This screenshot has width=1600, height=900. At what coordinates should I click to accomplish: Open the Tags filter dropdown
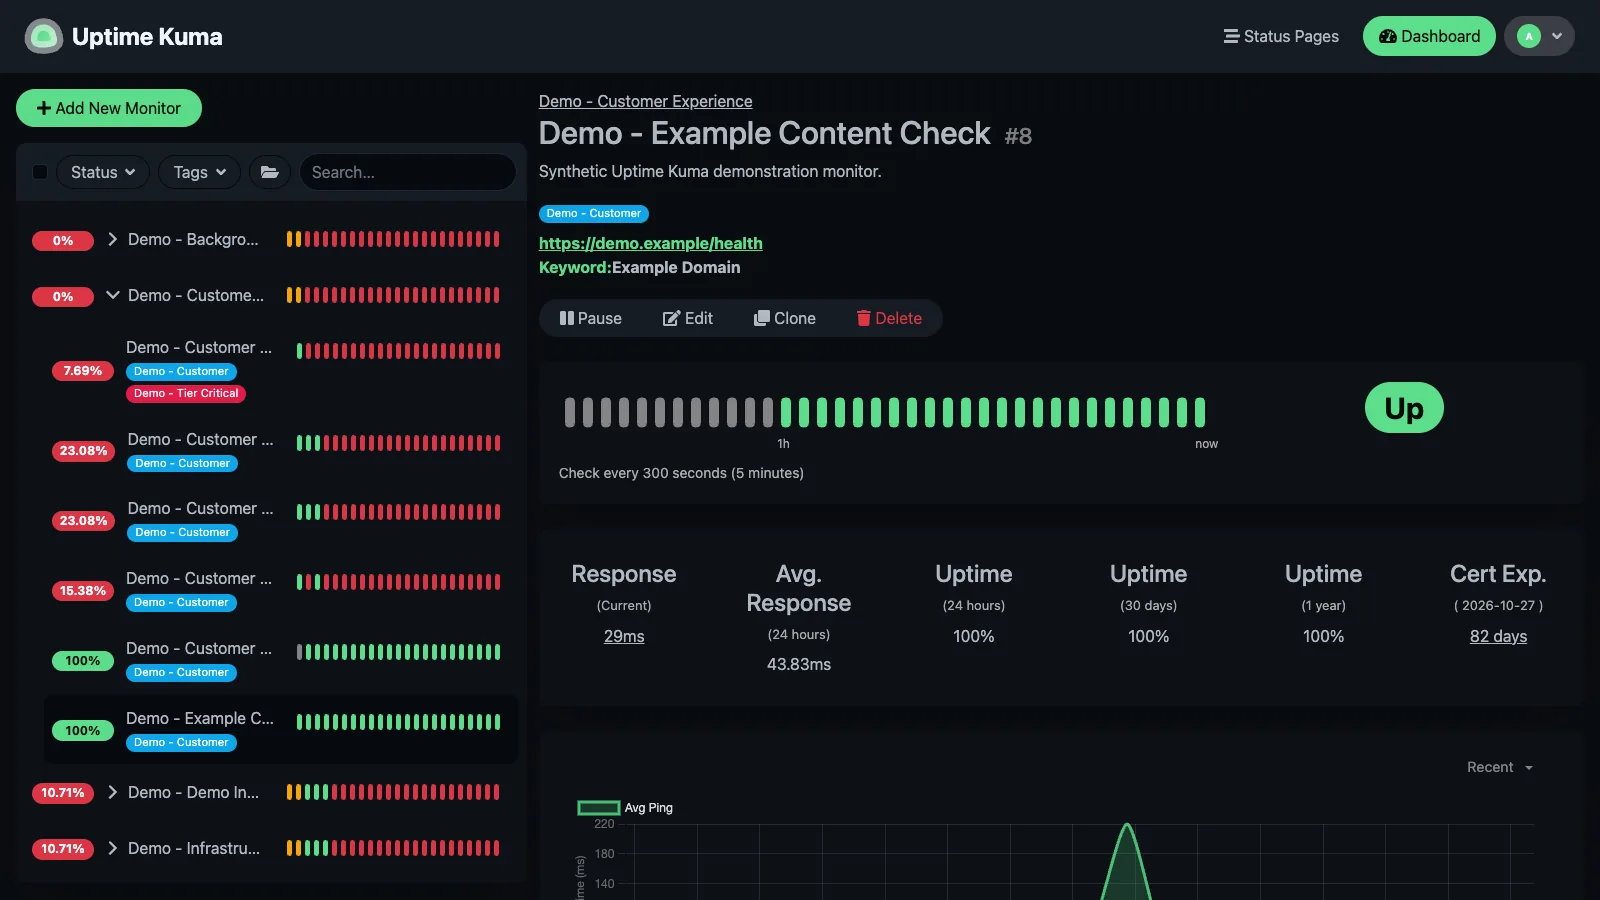(199, 172)
